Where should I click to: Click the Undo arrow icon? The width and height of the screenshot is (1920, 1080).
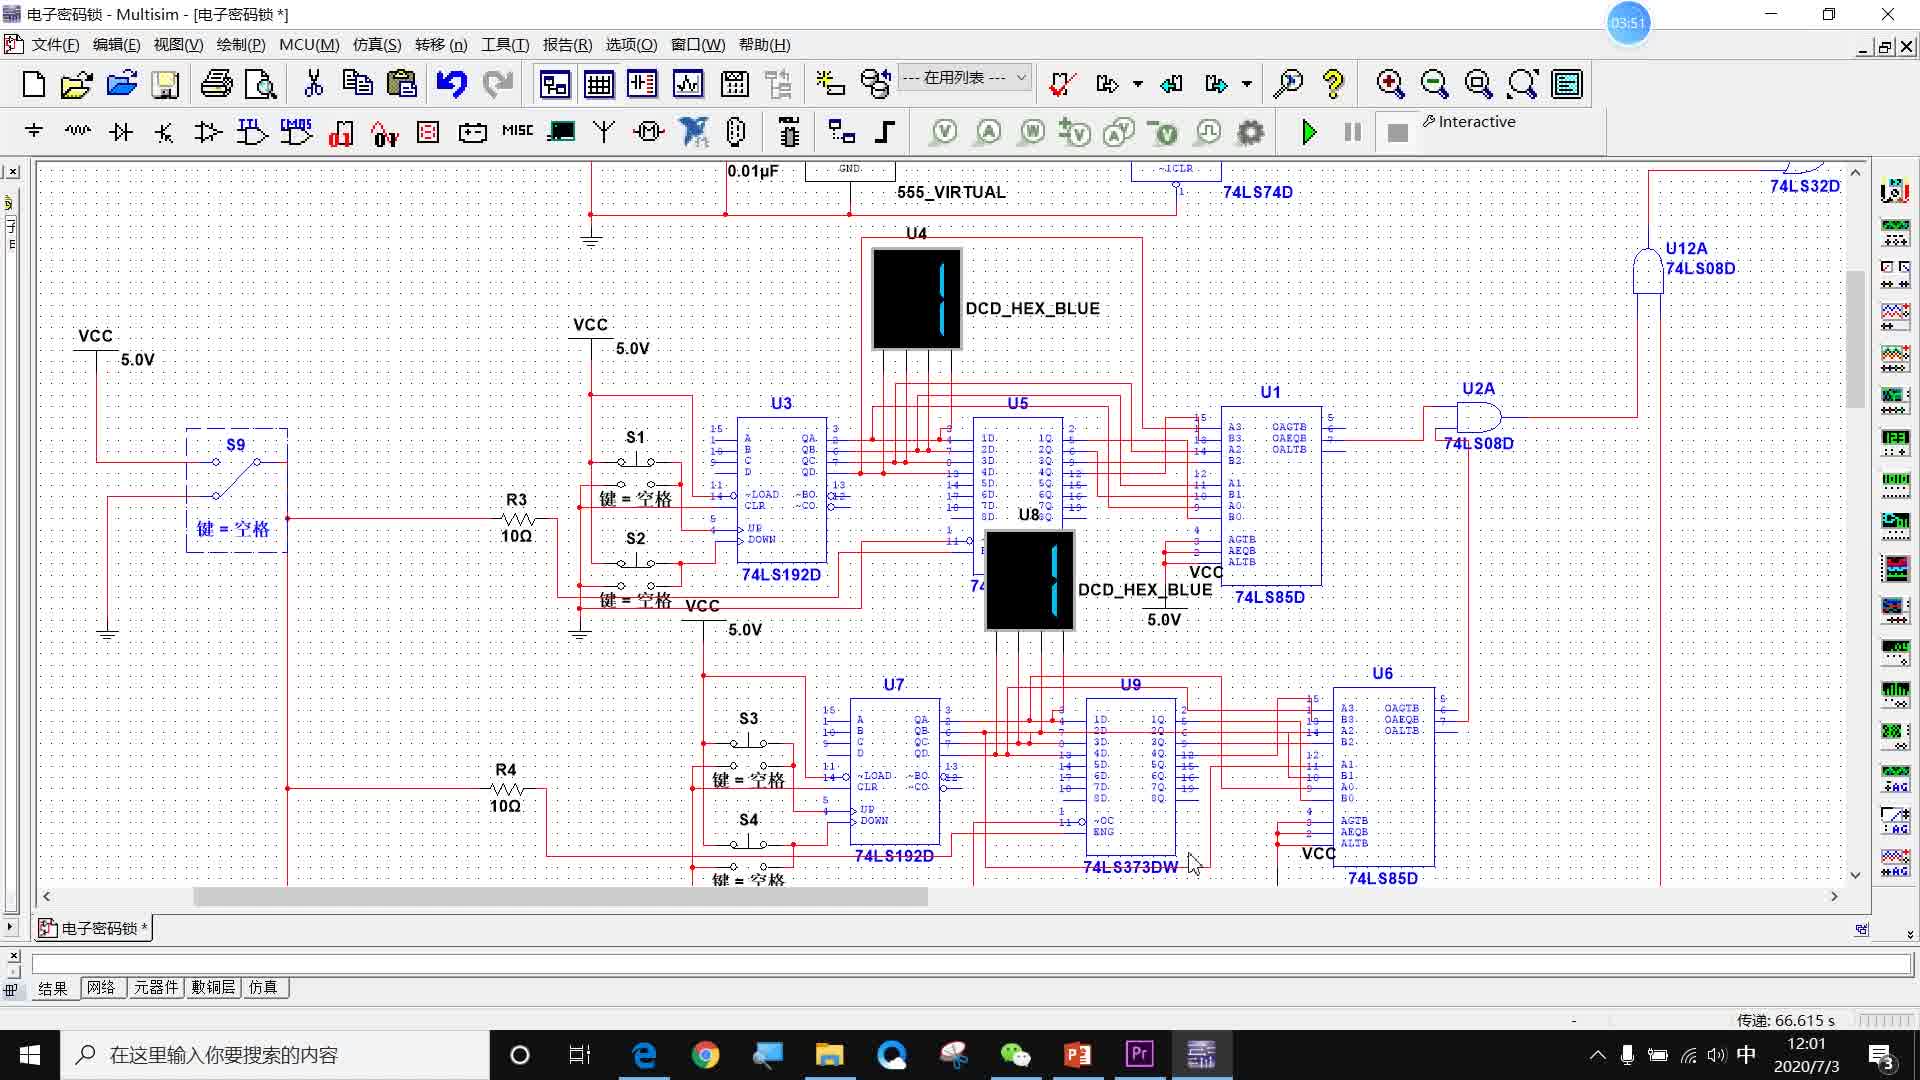coord(451,84)
